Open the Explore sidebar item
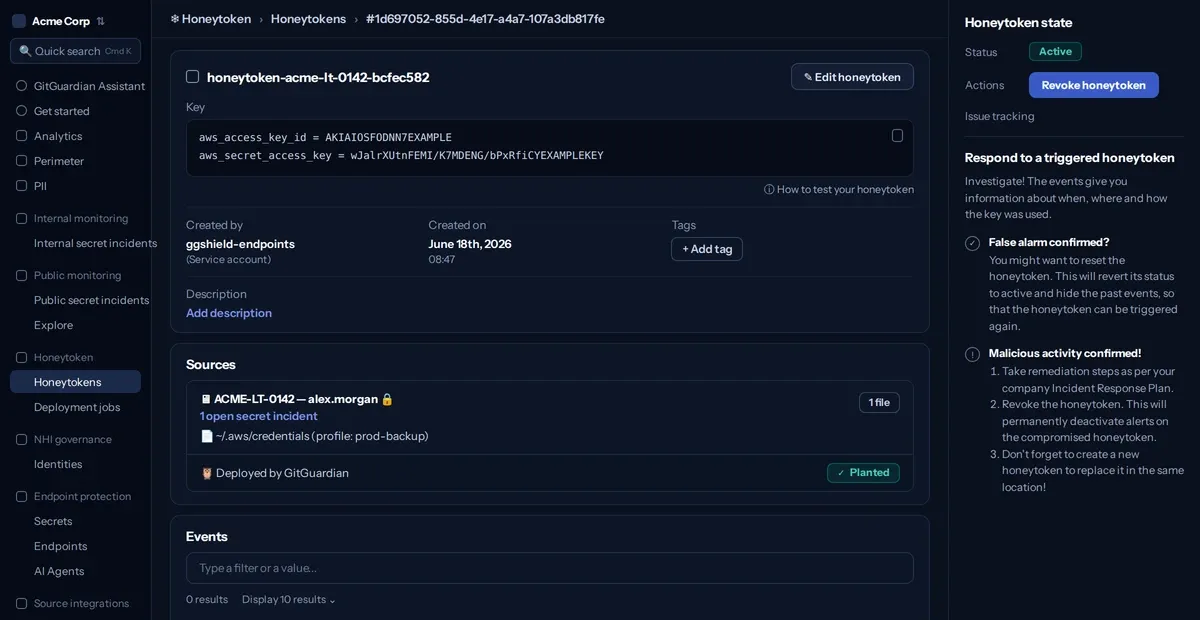1200x620 pixels. [75, 325]
